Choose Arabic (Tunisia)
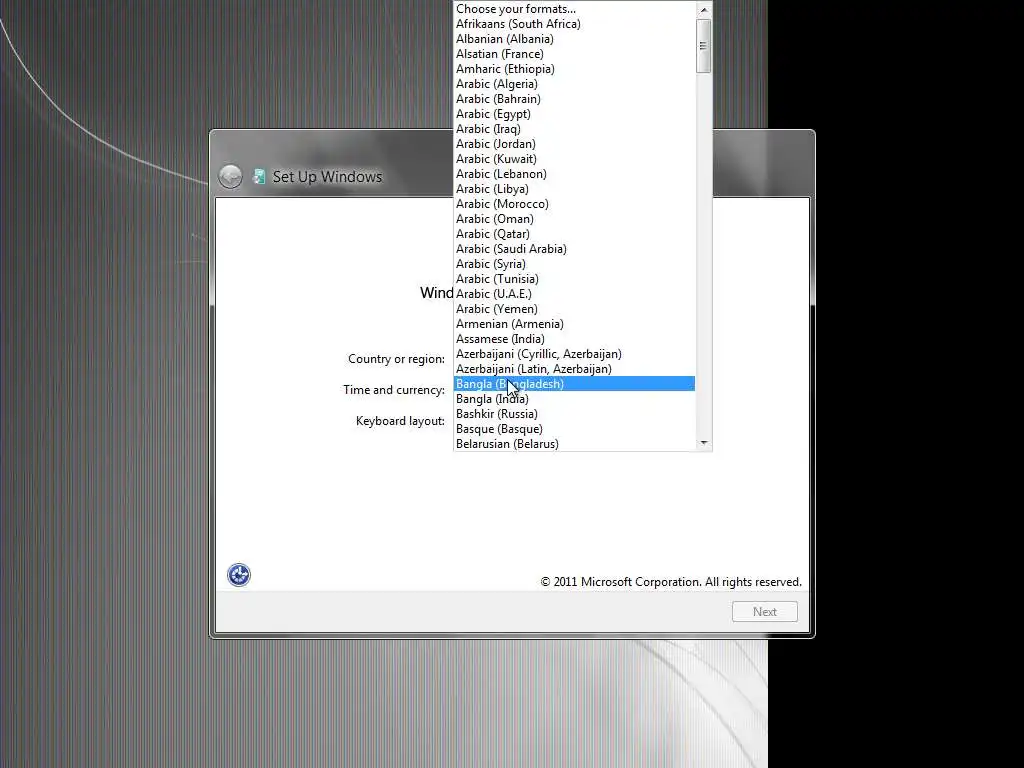1024x768 pixels. (574, 279)
